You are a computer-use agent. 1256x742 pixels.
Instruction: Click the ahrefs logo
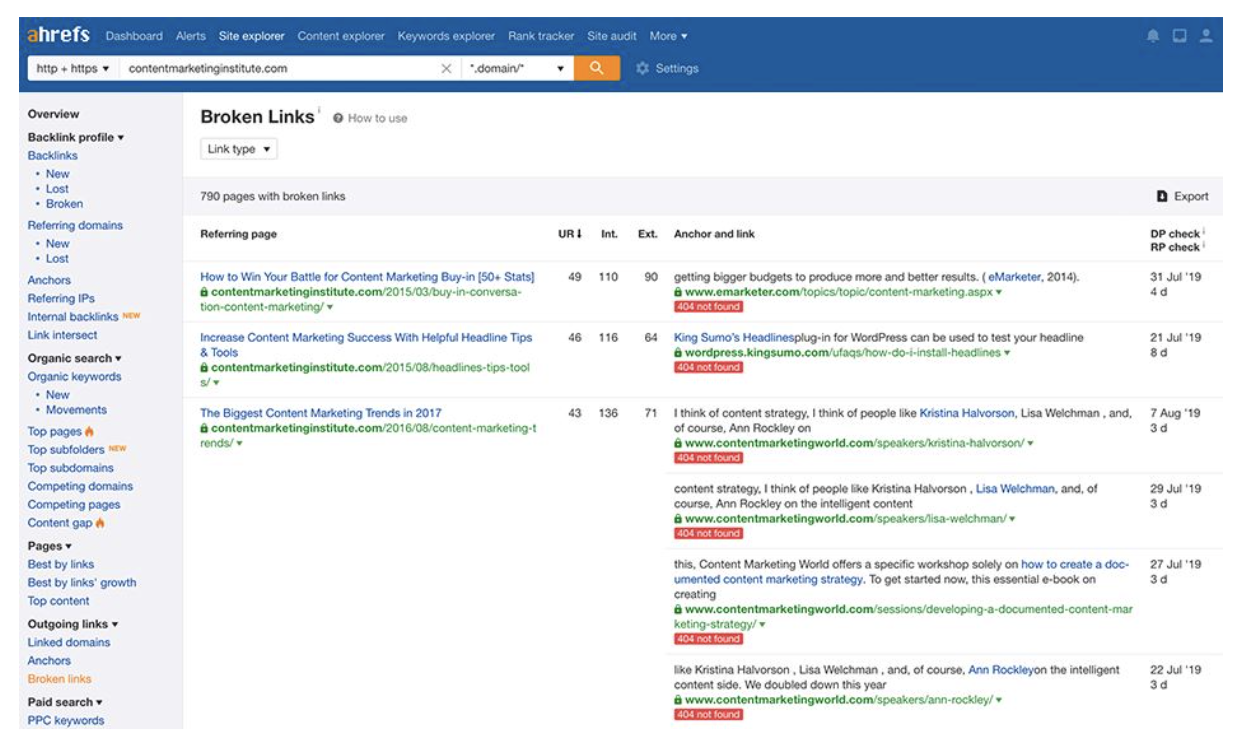tap(59, 35)
